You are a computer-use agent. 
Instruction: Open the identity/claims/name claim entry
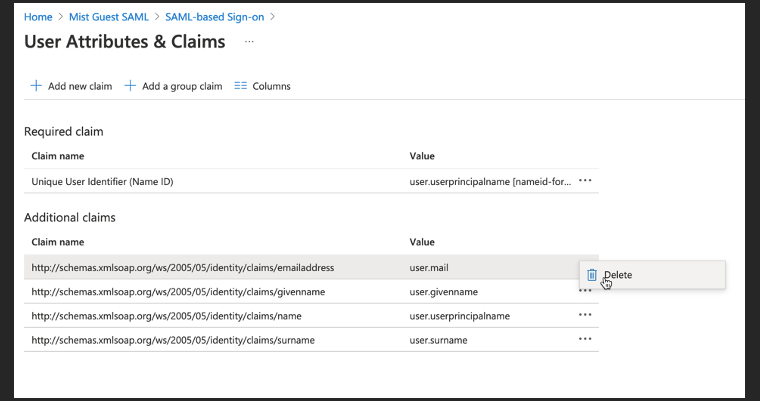[166, 315]
